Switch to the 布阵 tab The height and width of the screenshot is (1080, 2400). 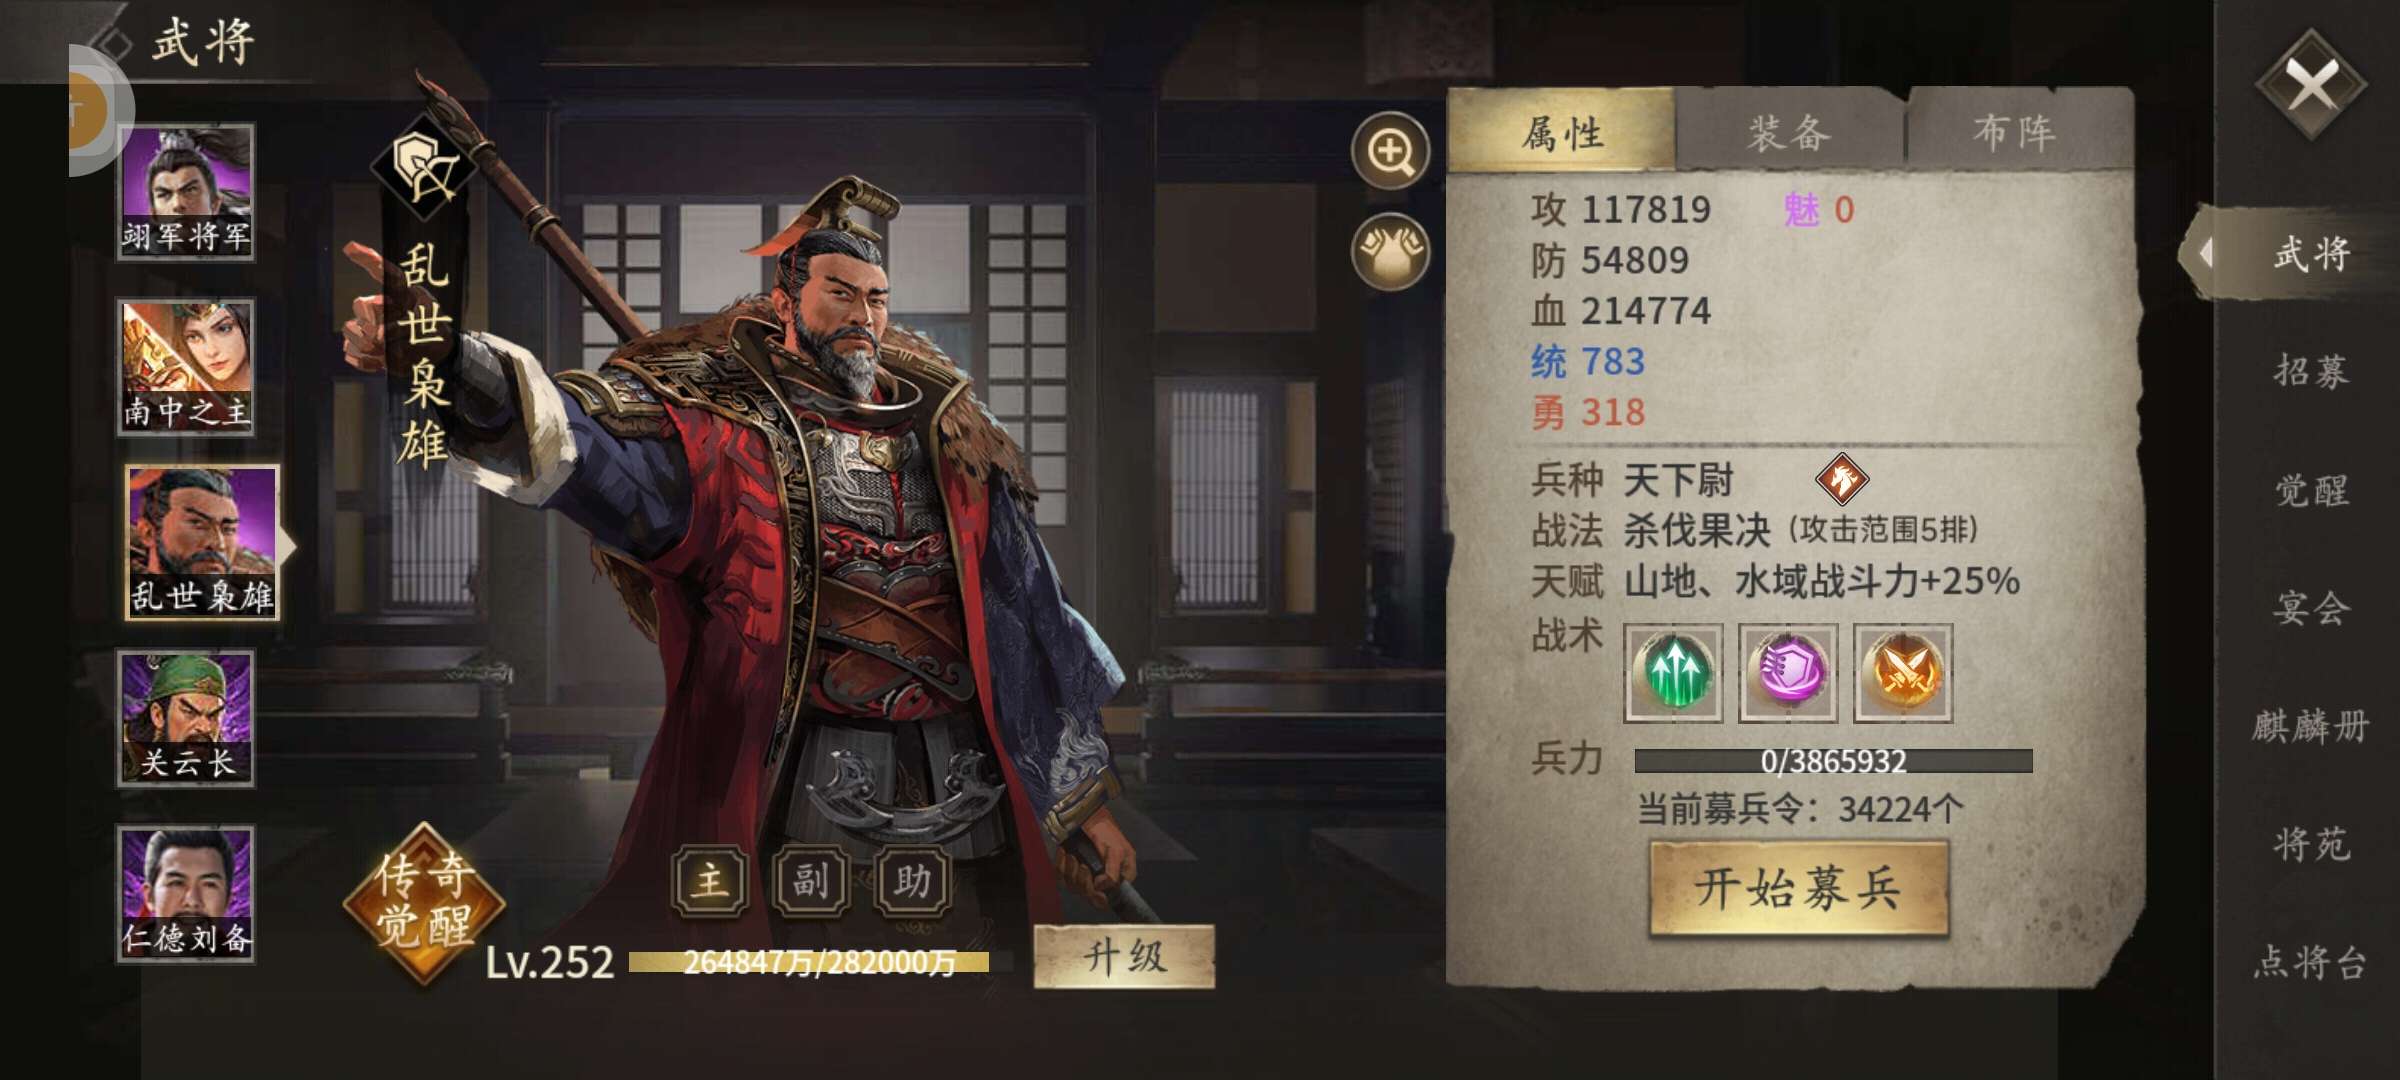coord(2015,131)
